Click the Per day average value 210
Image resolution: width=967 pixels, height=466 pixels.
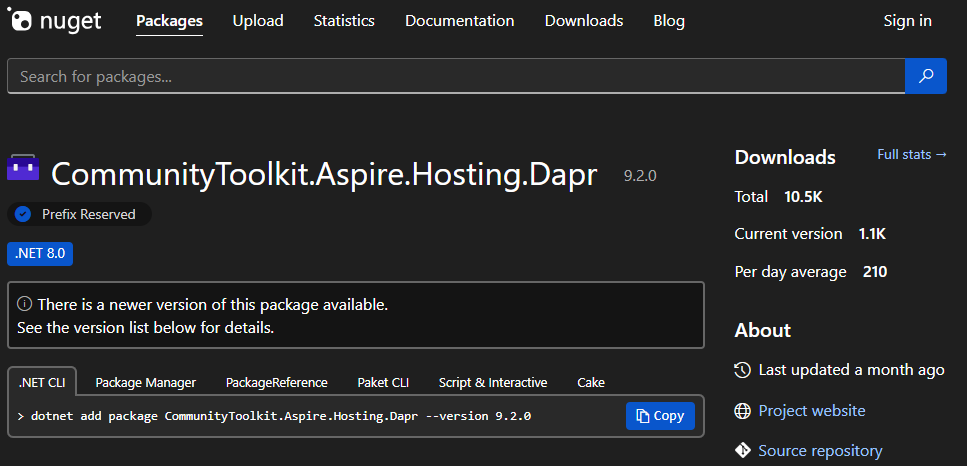(x=874, y=272)
